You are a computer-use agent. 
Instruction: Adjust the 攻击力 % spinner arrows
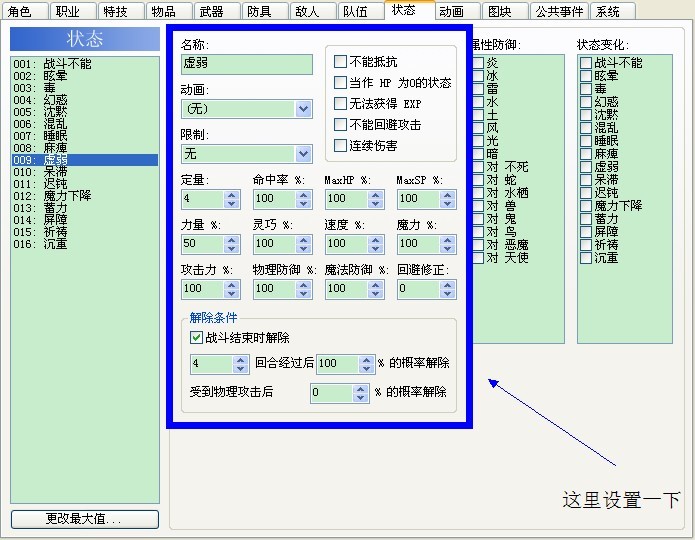pyautogui.click(x=231, y=289)
